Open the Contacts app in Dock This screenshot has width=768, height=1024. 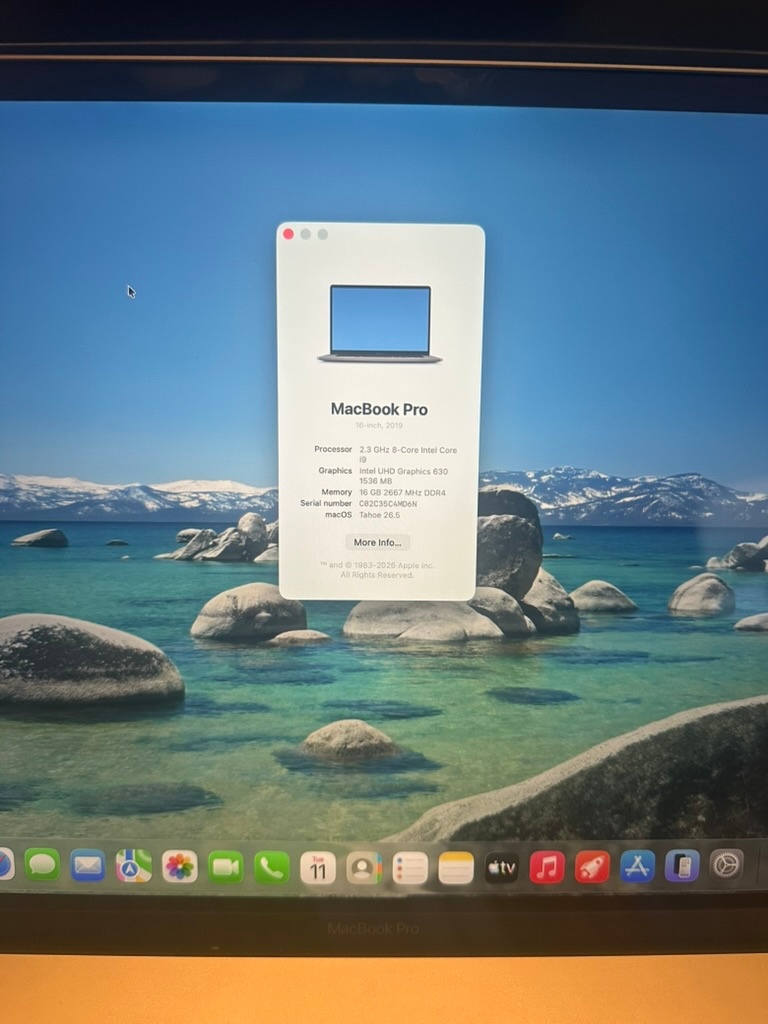click(x=364, y=868)
